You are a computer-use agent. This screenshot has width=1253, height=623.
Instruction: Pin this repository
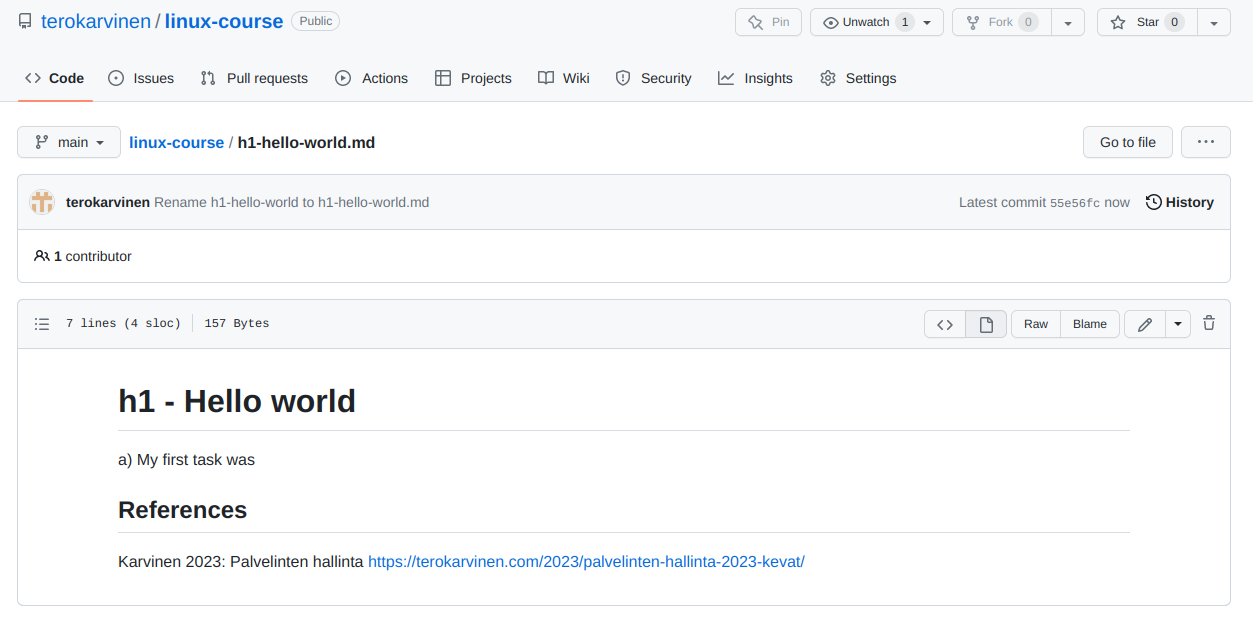click(768, 22)
